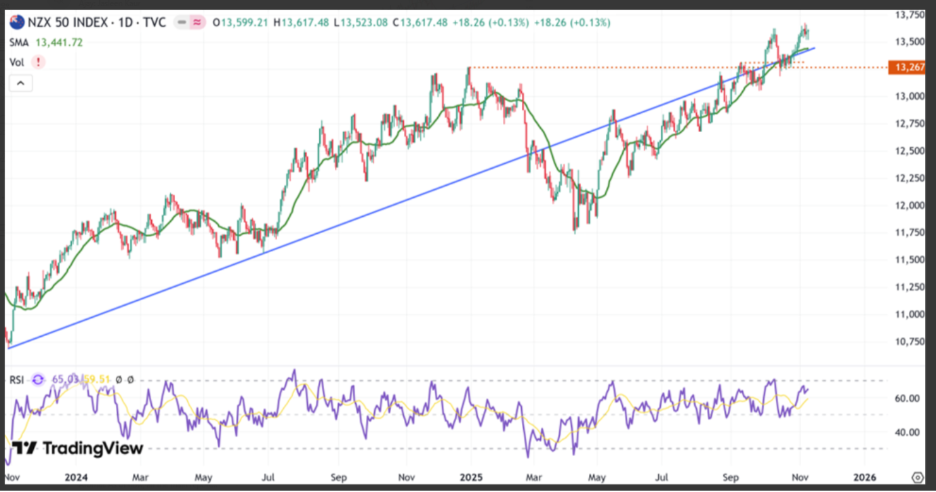The image size is (936, 492).
Task: Click SMA value 13,441.72
Action: [59, 42]
